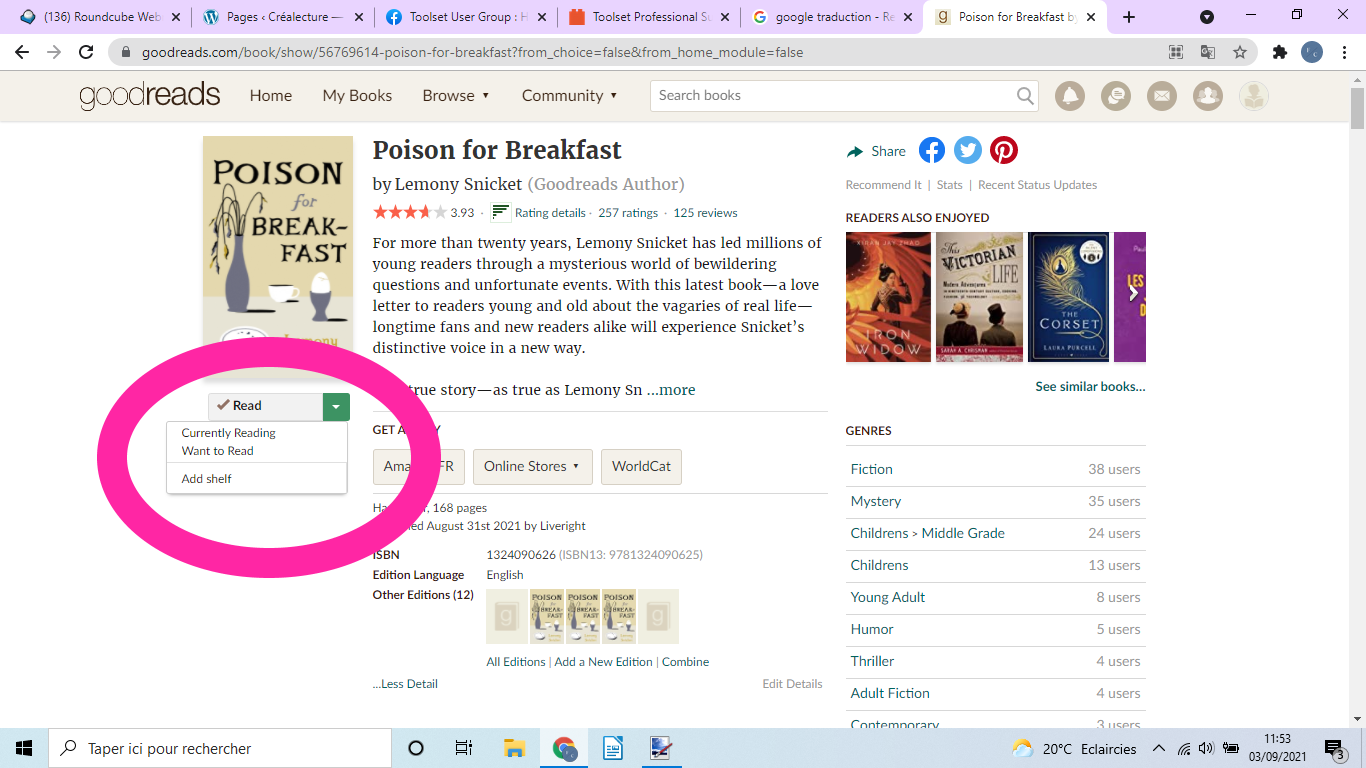The width and height of the screenshot is (1366, 768).
Task: Open the Windows Start menu
Action: [x=24, y=748]
